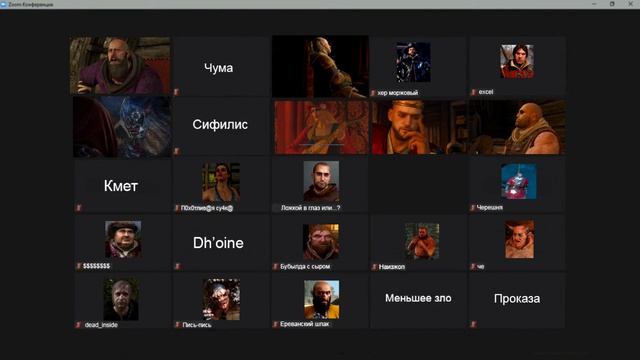The image size is (640, 360).
Task: Click the Черешня participant avatar
Action: pos(518,182)
